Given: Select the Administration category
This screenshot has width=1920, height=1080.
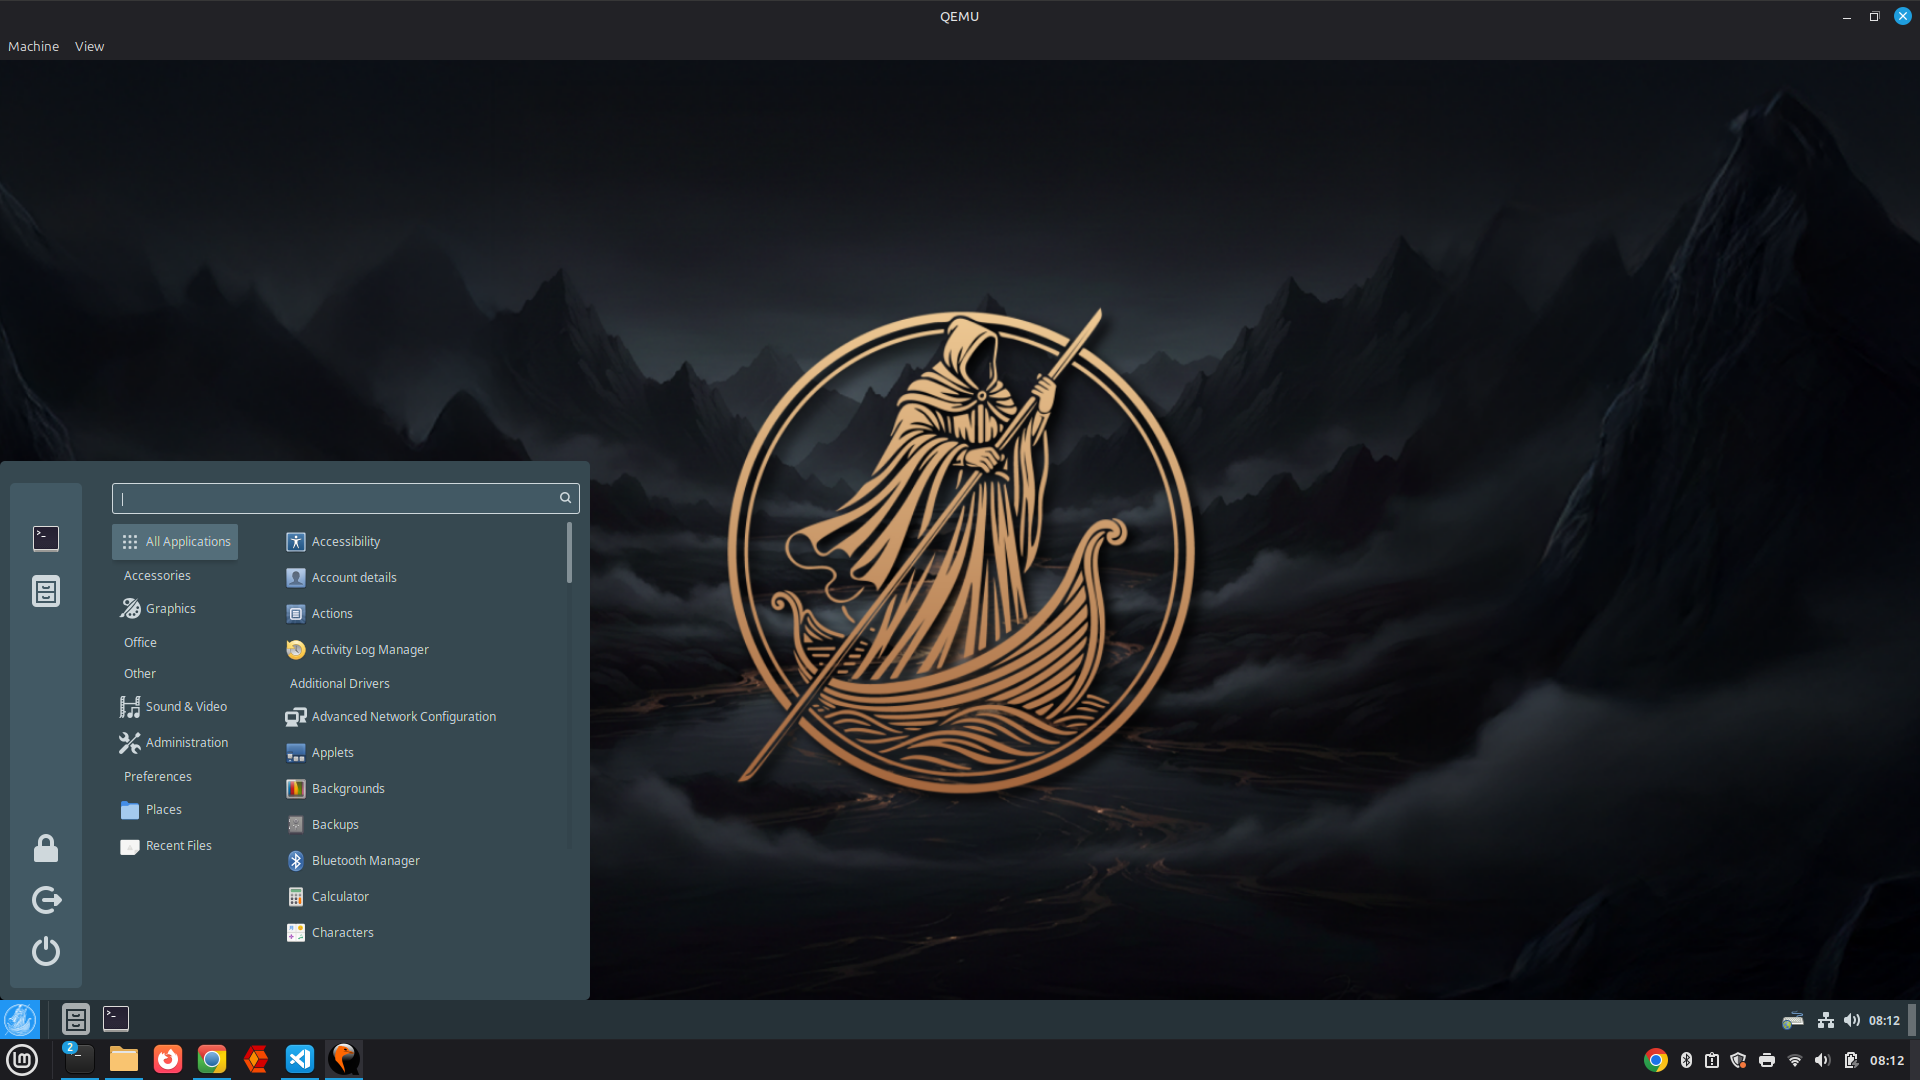Looking at the screenshot, I should (186, 742).
